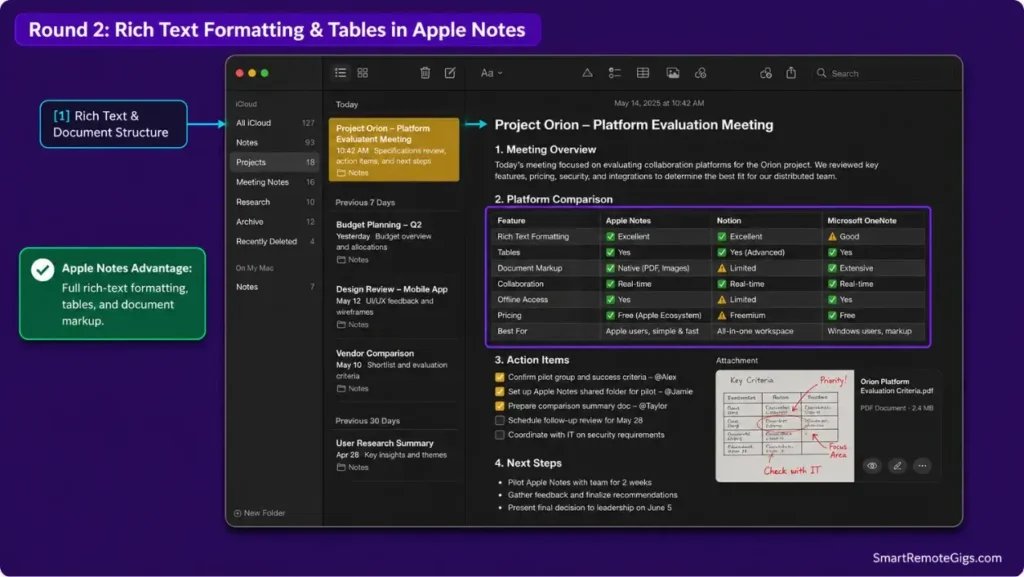Click Present final decision bullet

click(590, 507)
